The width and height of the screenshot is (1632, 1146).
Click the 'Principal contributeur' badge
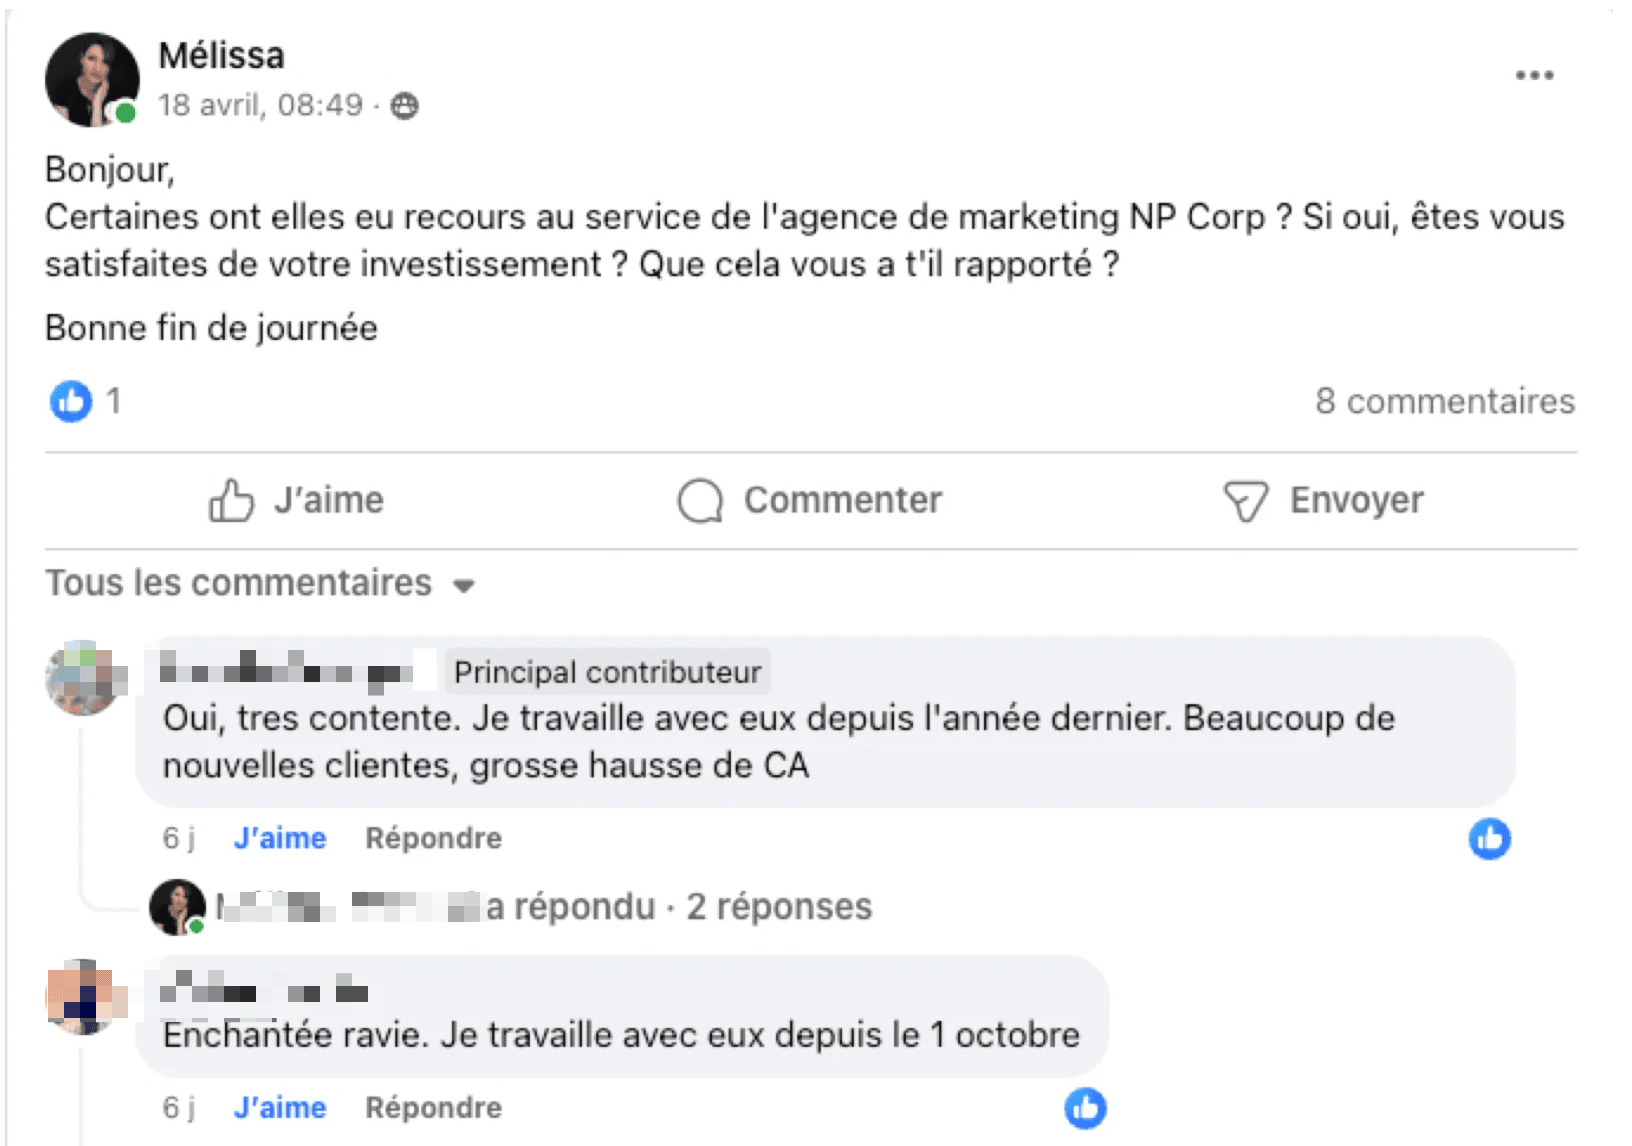(607, 672)
